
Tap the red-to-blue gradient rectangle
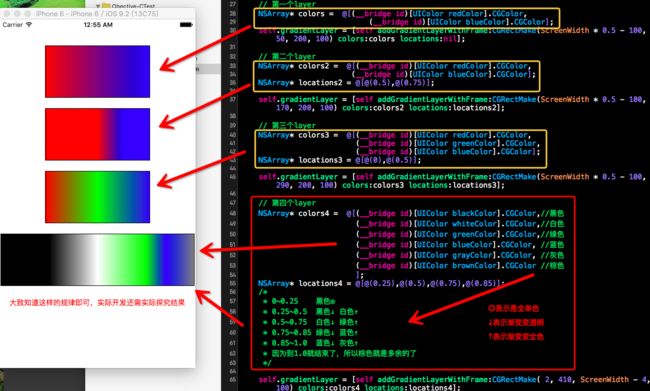[97, 72]
